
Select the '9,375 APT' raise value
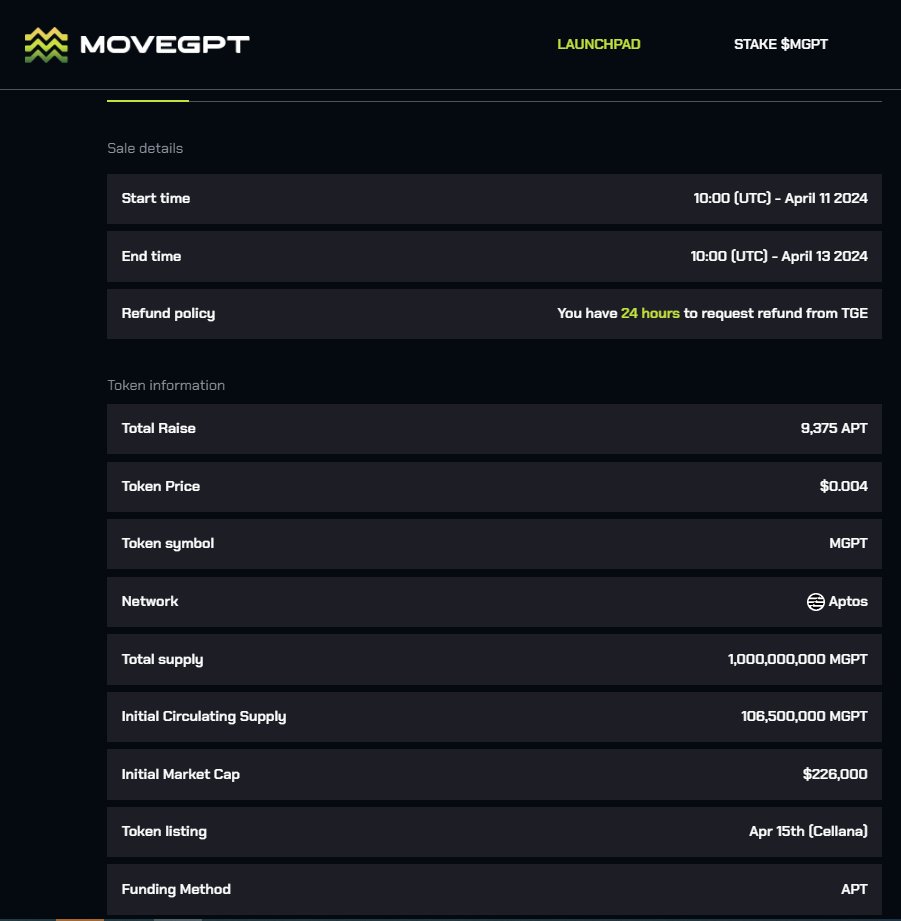tap(834, 428)
